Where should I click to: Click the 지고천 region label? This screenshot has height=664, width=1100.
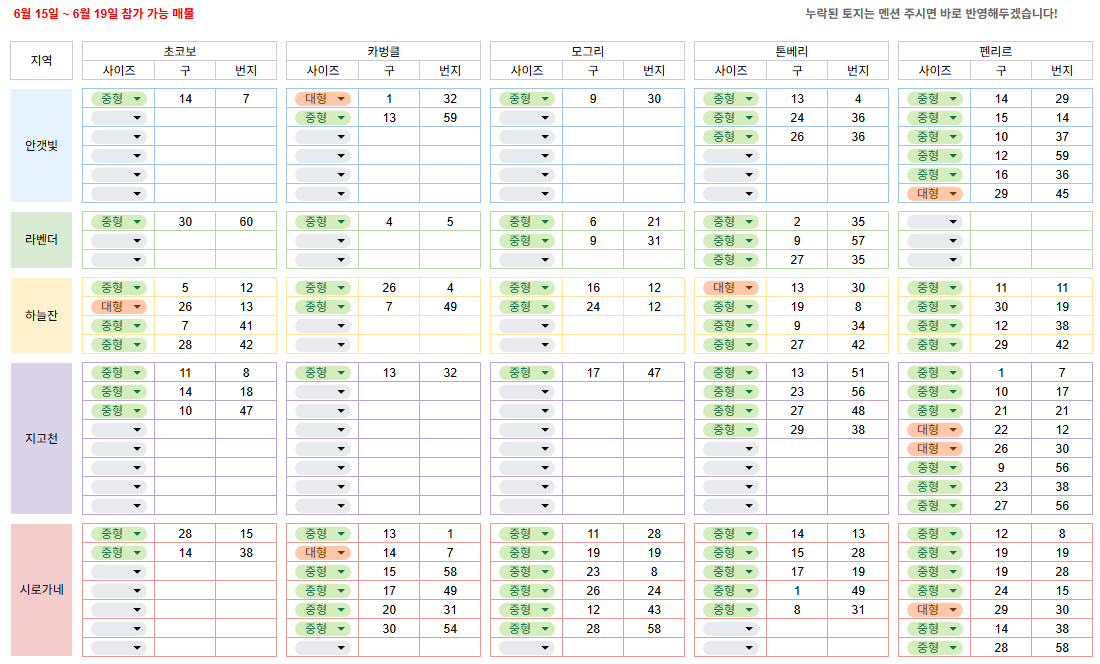41,439
